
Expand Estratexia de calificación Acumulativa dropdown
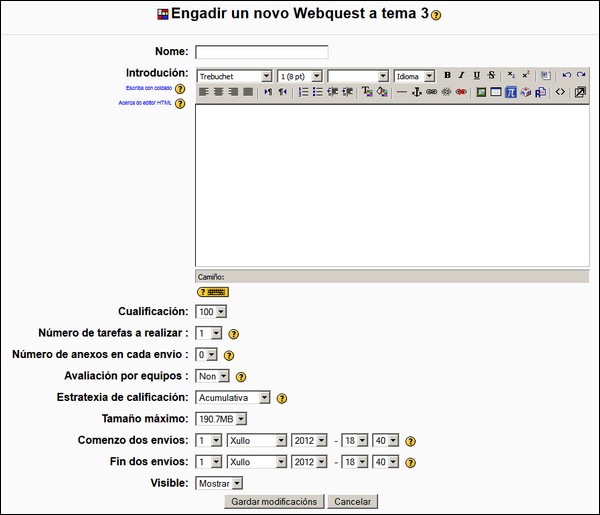tap(233, 397)
